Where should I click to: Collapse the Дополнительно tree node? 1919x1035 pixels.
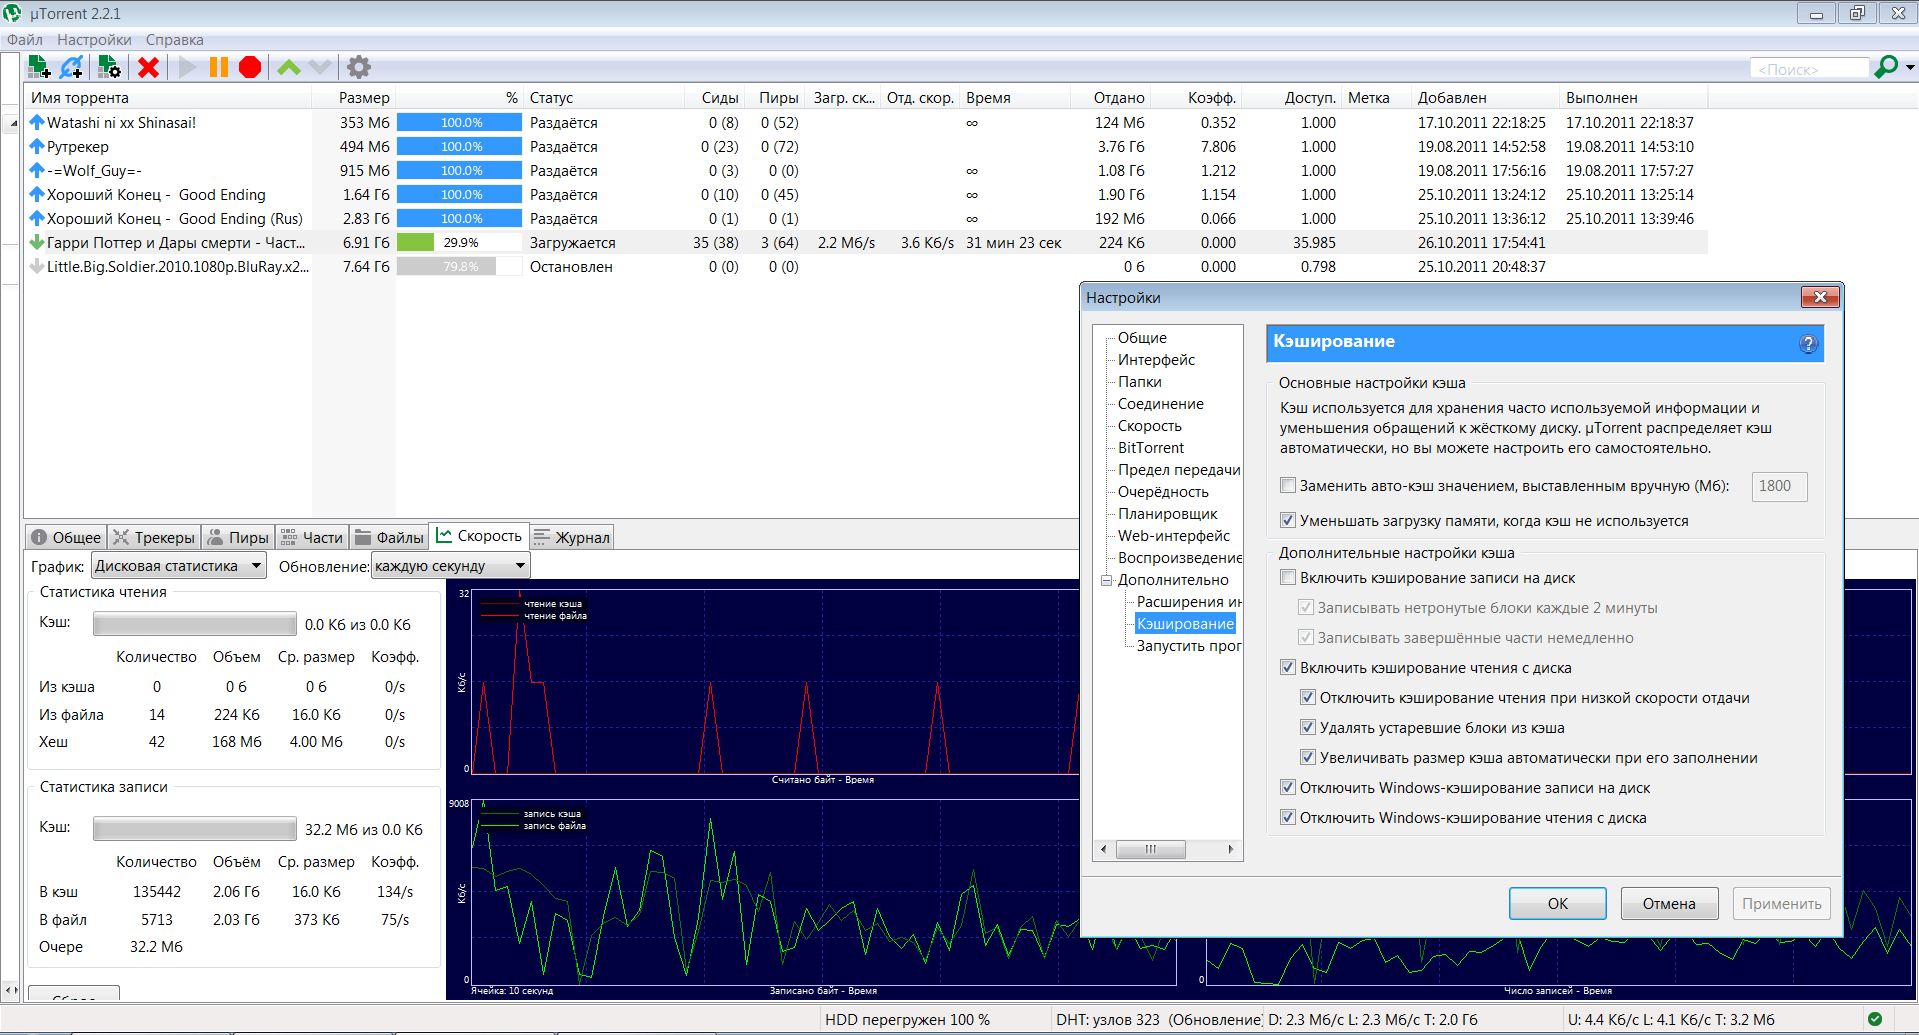pos(1106,580)
